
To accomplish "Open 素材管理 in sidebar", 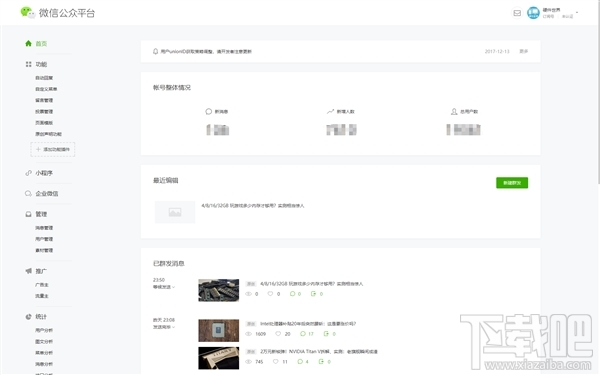I will click(x=44, y=250).
